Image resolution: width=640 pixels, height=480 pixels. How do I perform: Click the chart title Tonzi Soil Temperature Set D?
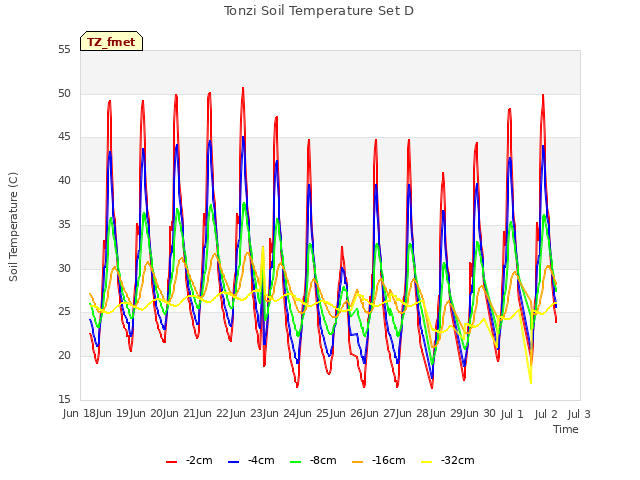(319, 11)
